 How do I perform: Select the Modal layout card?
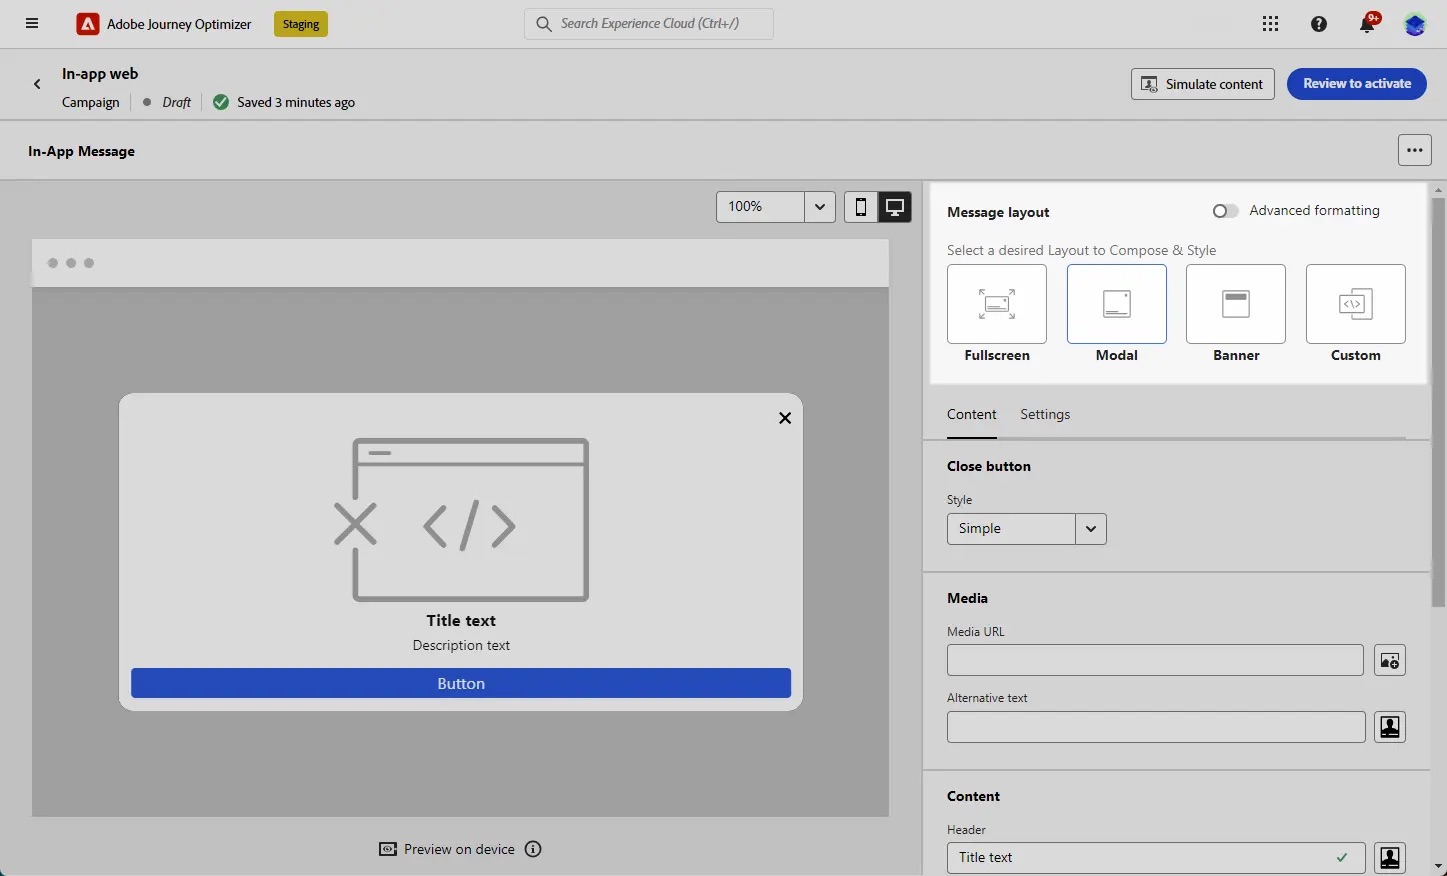pyautogui.click(x=1116, y=305)
